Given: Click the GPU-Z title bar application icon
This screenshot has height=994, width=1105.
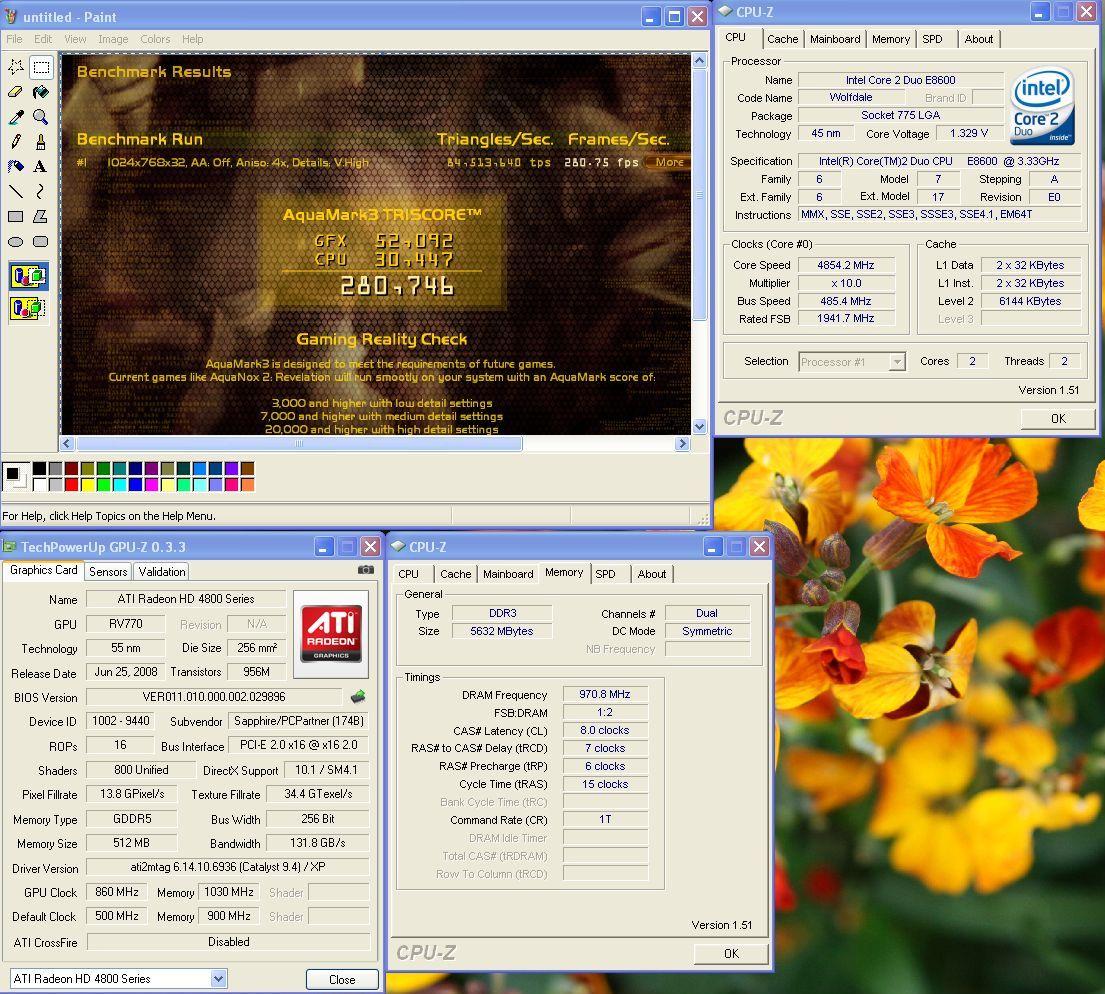Looking at the screenshot, I should tap(9, 546).
